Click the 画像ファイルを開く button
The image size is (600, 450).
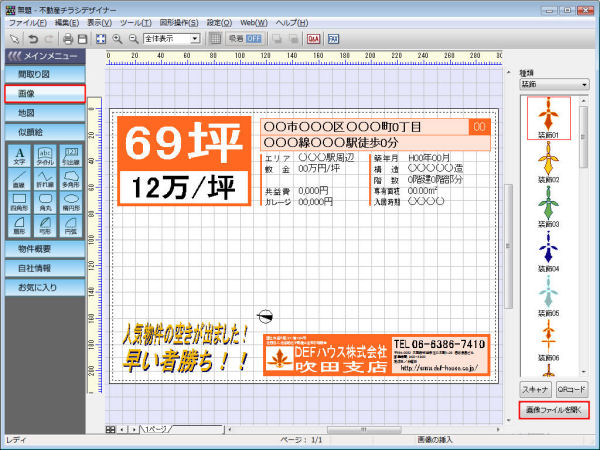tap(555, 410)
